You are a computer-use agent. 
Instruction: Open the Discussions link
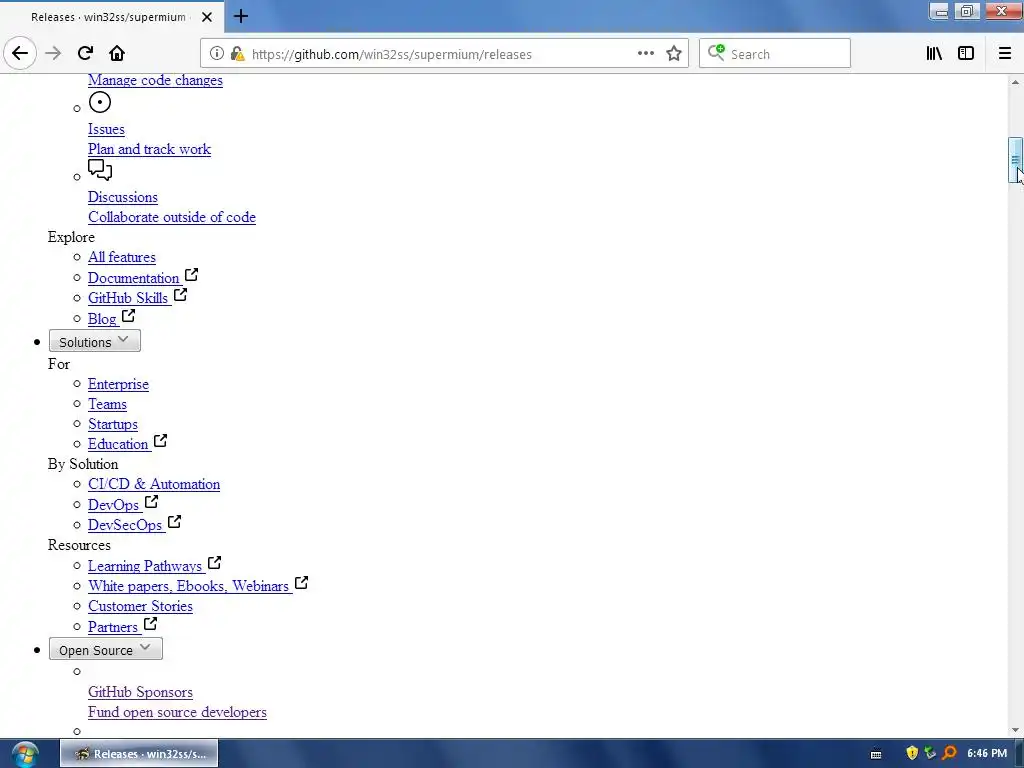click(x=123, y=197)
